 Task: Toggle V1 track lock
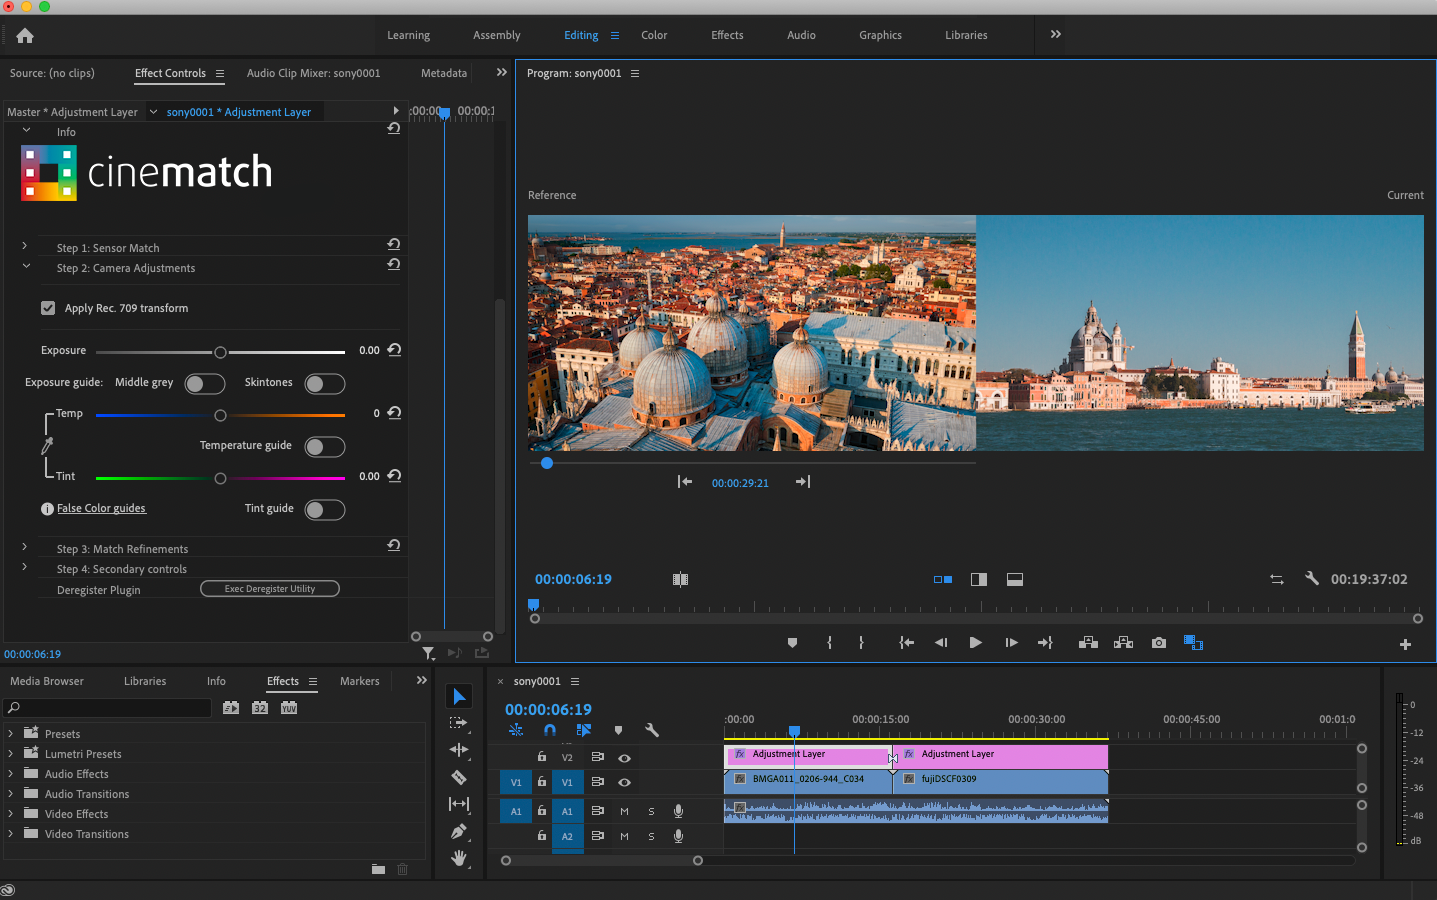coord(542,782)
